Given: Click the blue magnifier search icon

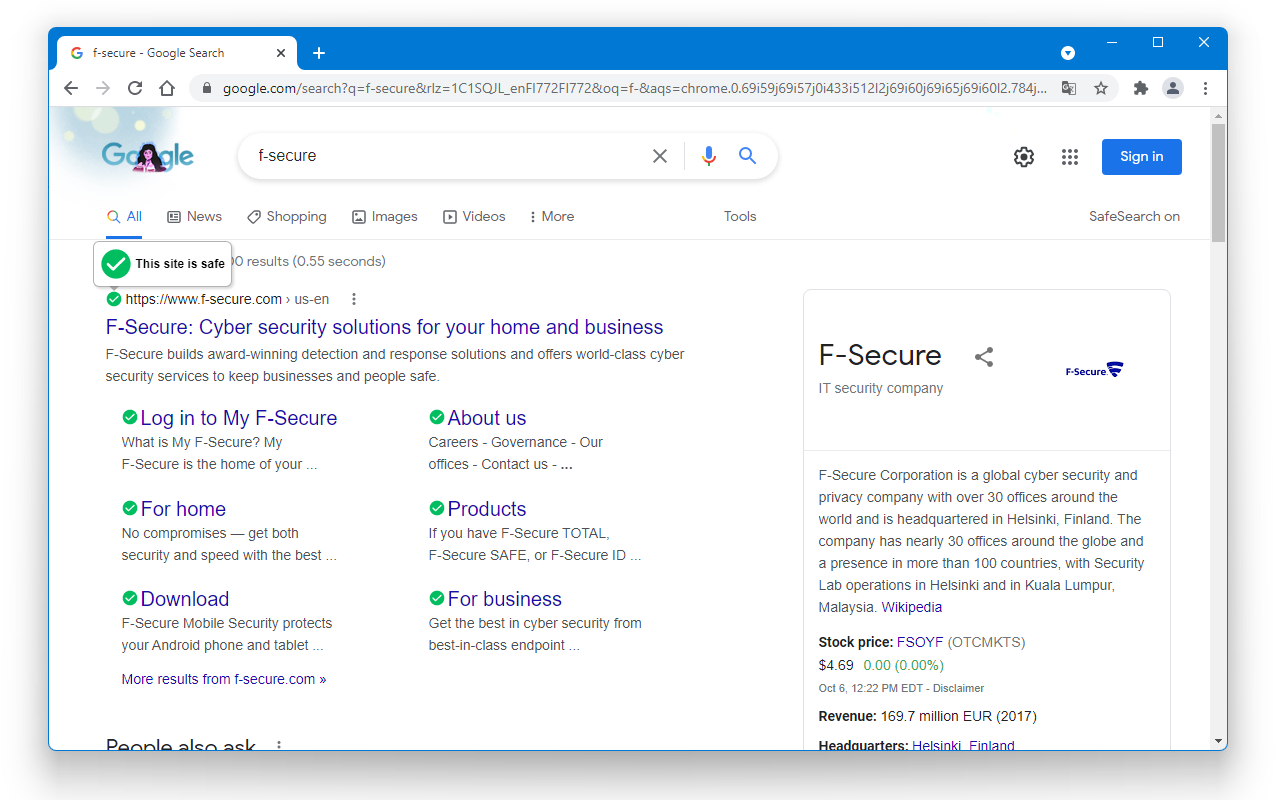Looking at the screenshot, I should 748,156.
